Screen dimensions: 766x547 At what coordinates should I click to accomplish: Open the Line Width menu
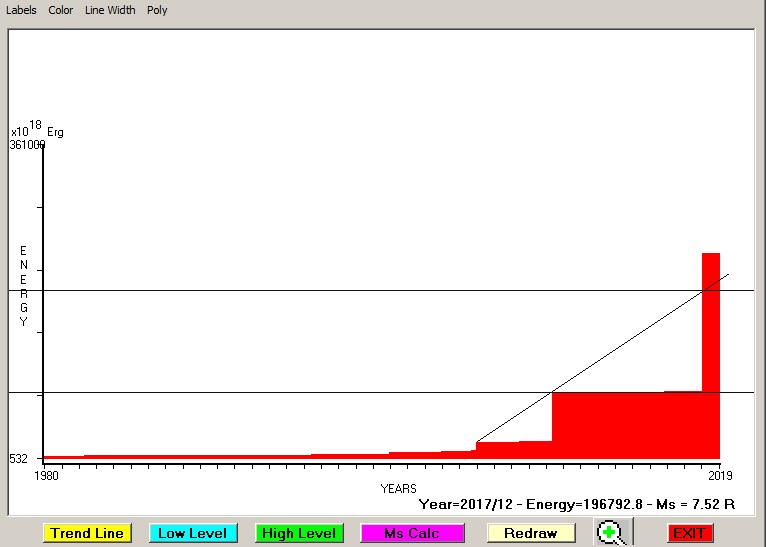pos(110,10)
